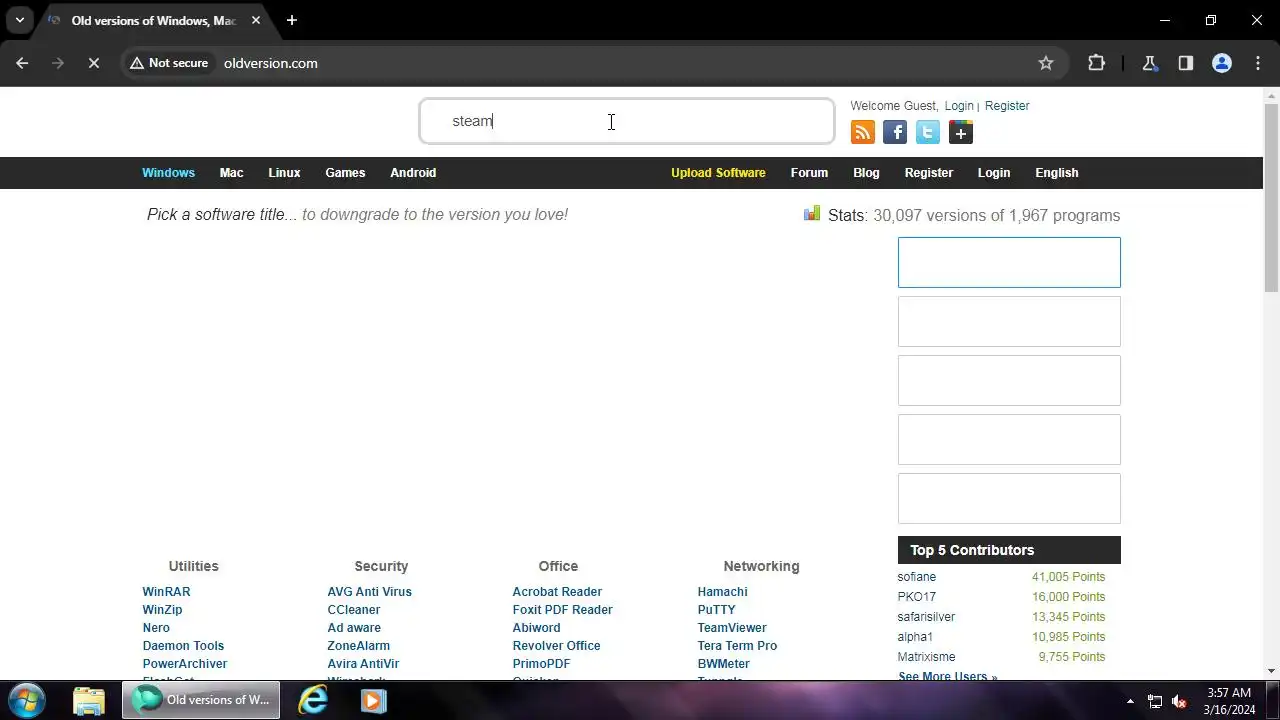Open the TeamViewer link
Viewport: 1280px width, 720px height.
click(x=732, y=628)
